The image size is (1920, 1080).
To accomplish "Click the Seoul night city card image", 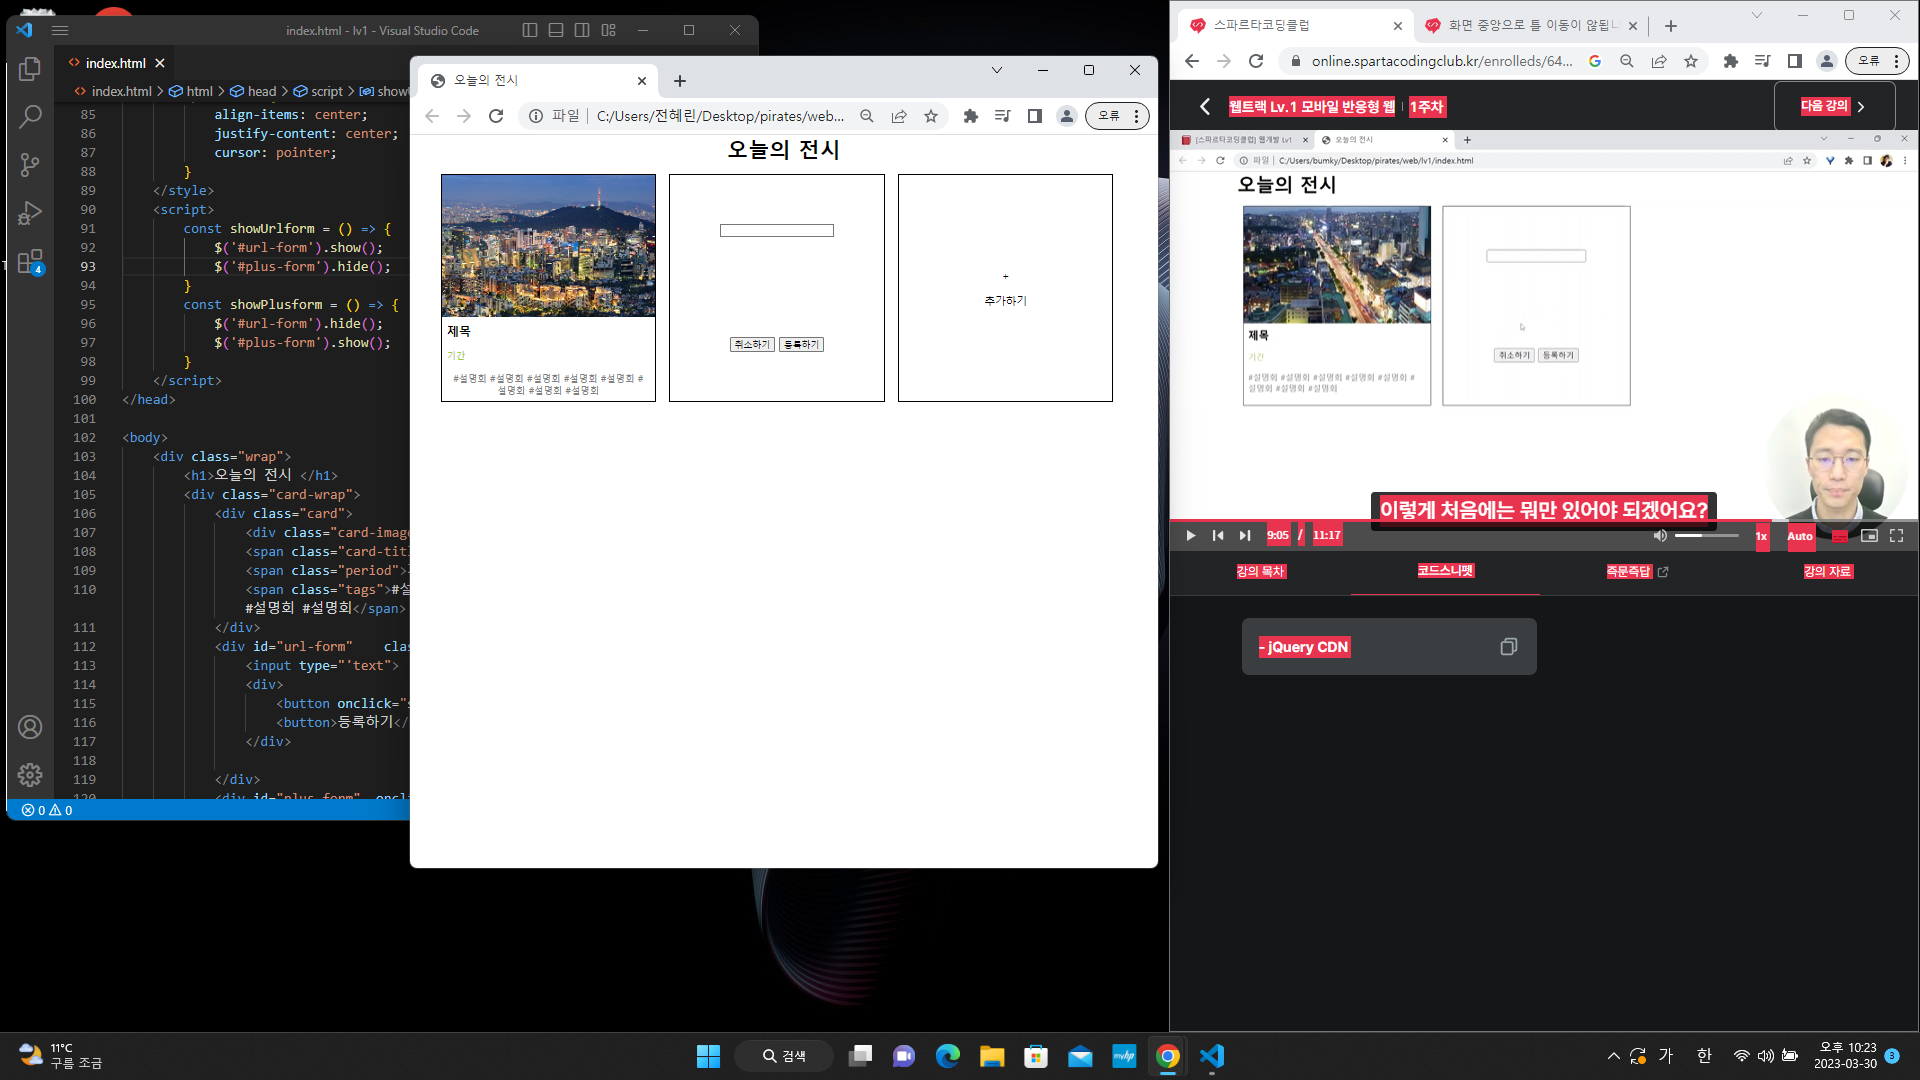I will [549, 246].
